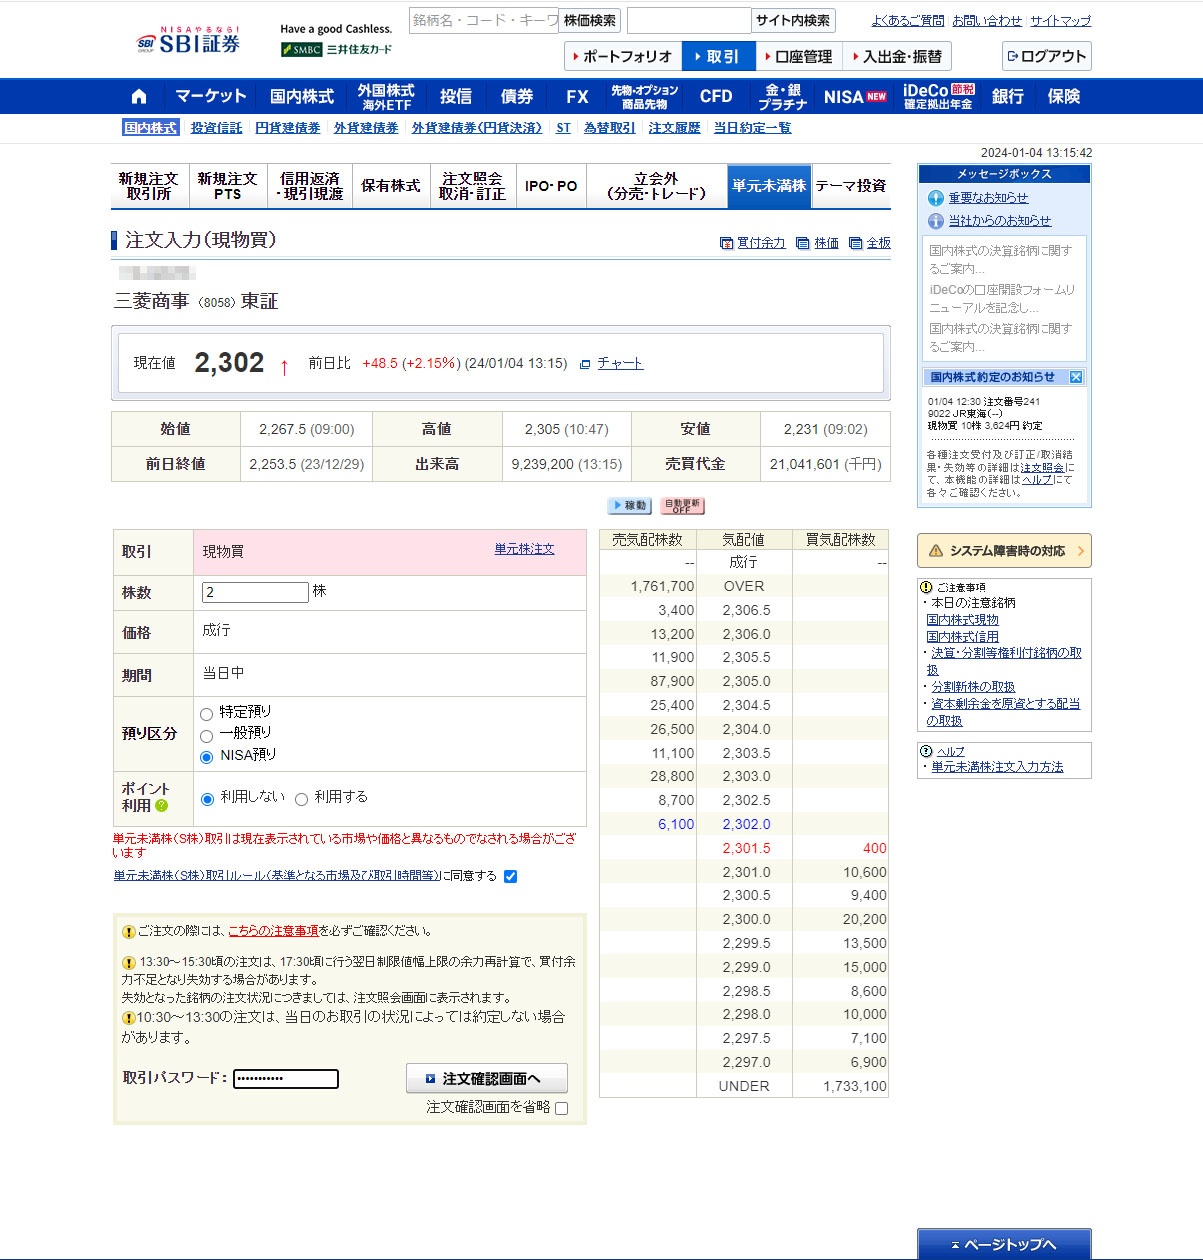Open the チャート link next to price
Image resolution: width=1203 pixels, height=1260 pixels.
point(619,363)
